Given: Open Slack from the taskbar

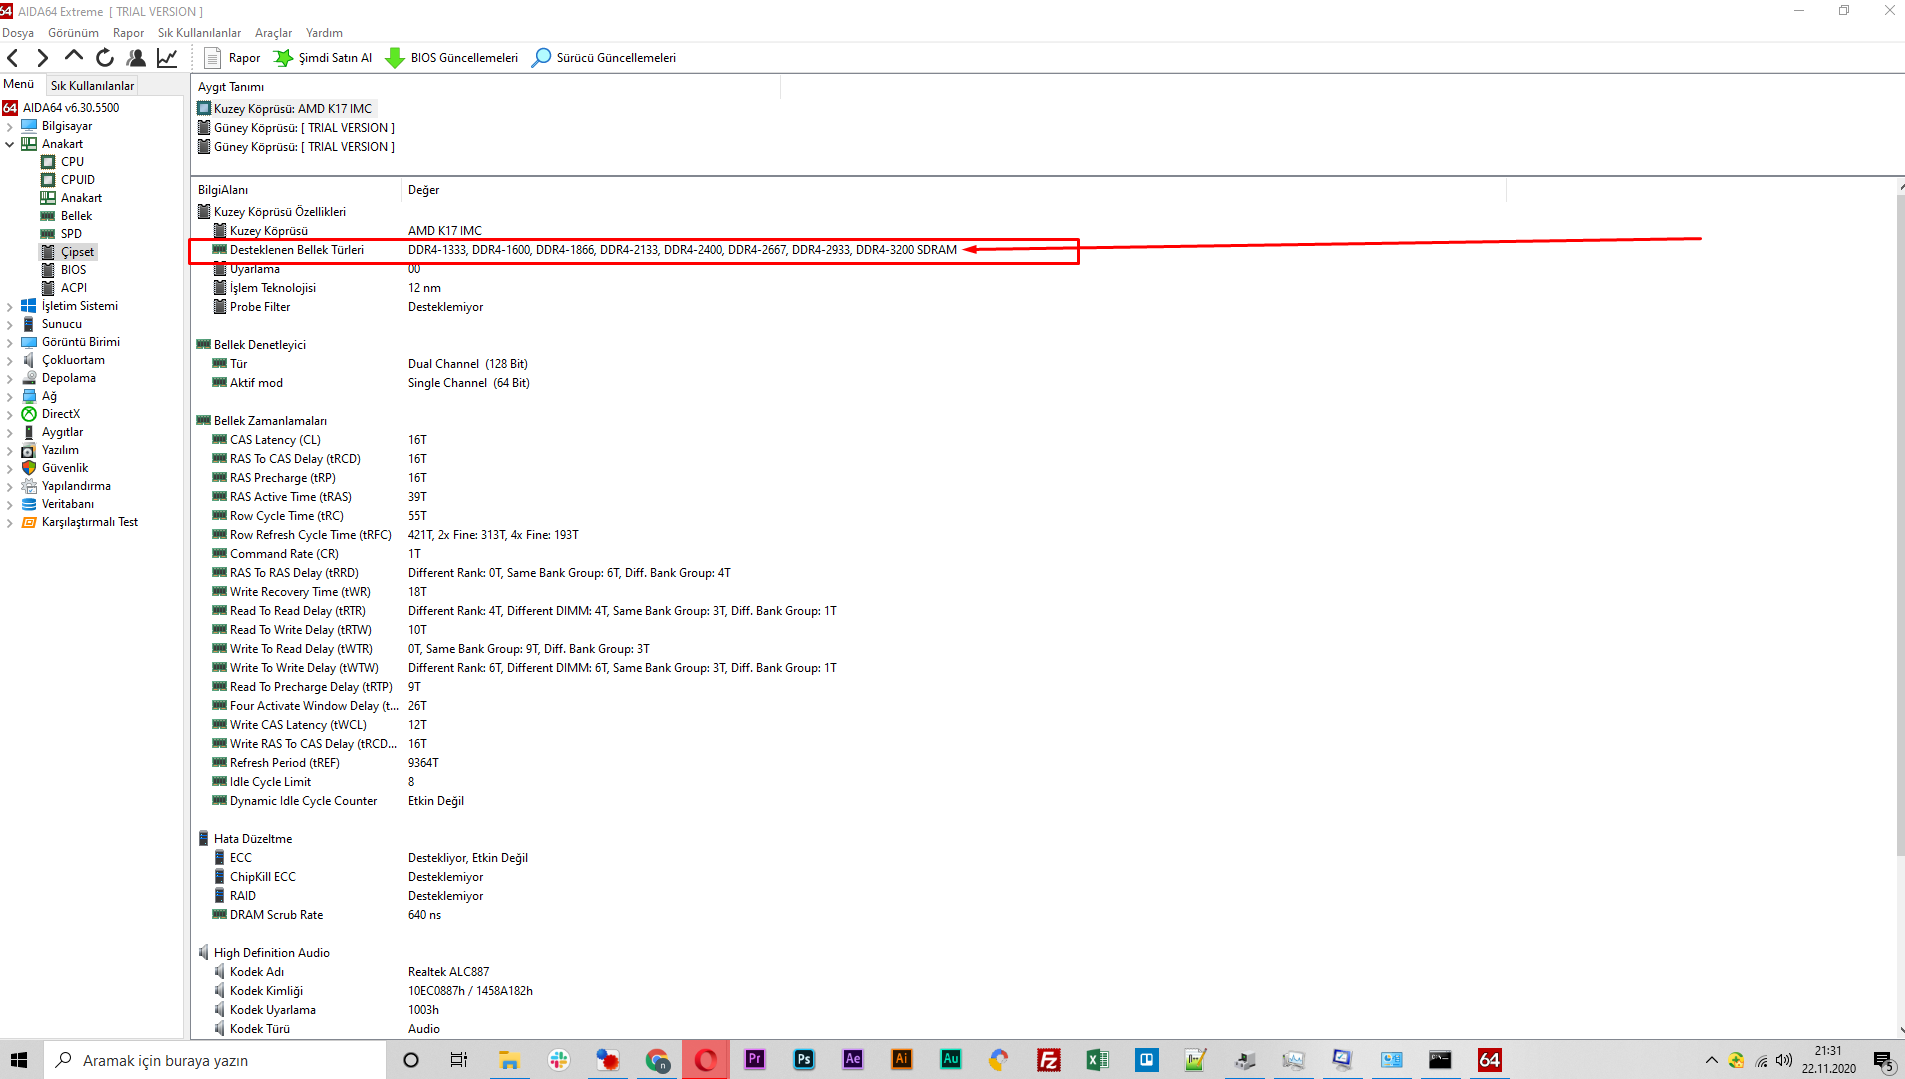Looking at the screenshot, I should pyautogui.click(x=558, y=1060).
